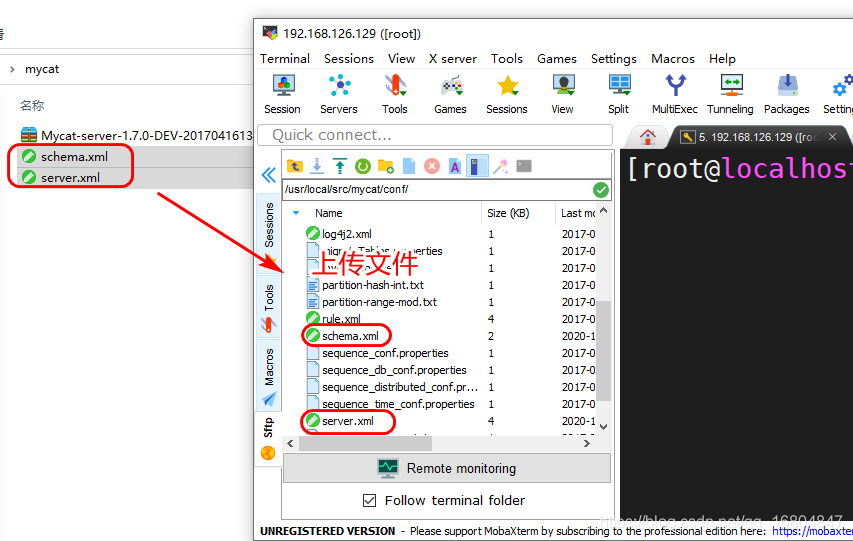Select schema.xml in remote SFTP list
853x541 pixels.
point(350,336)
